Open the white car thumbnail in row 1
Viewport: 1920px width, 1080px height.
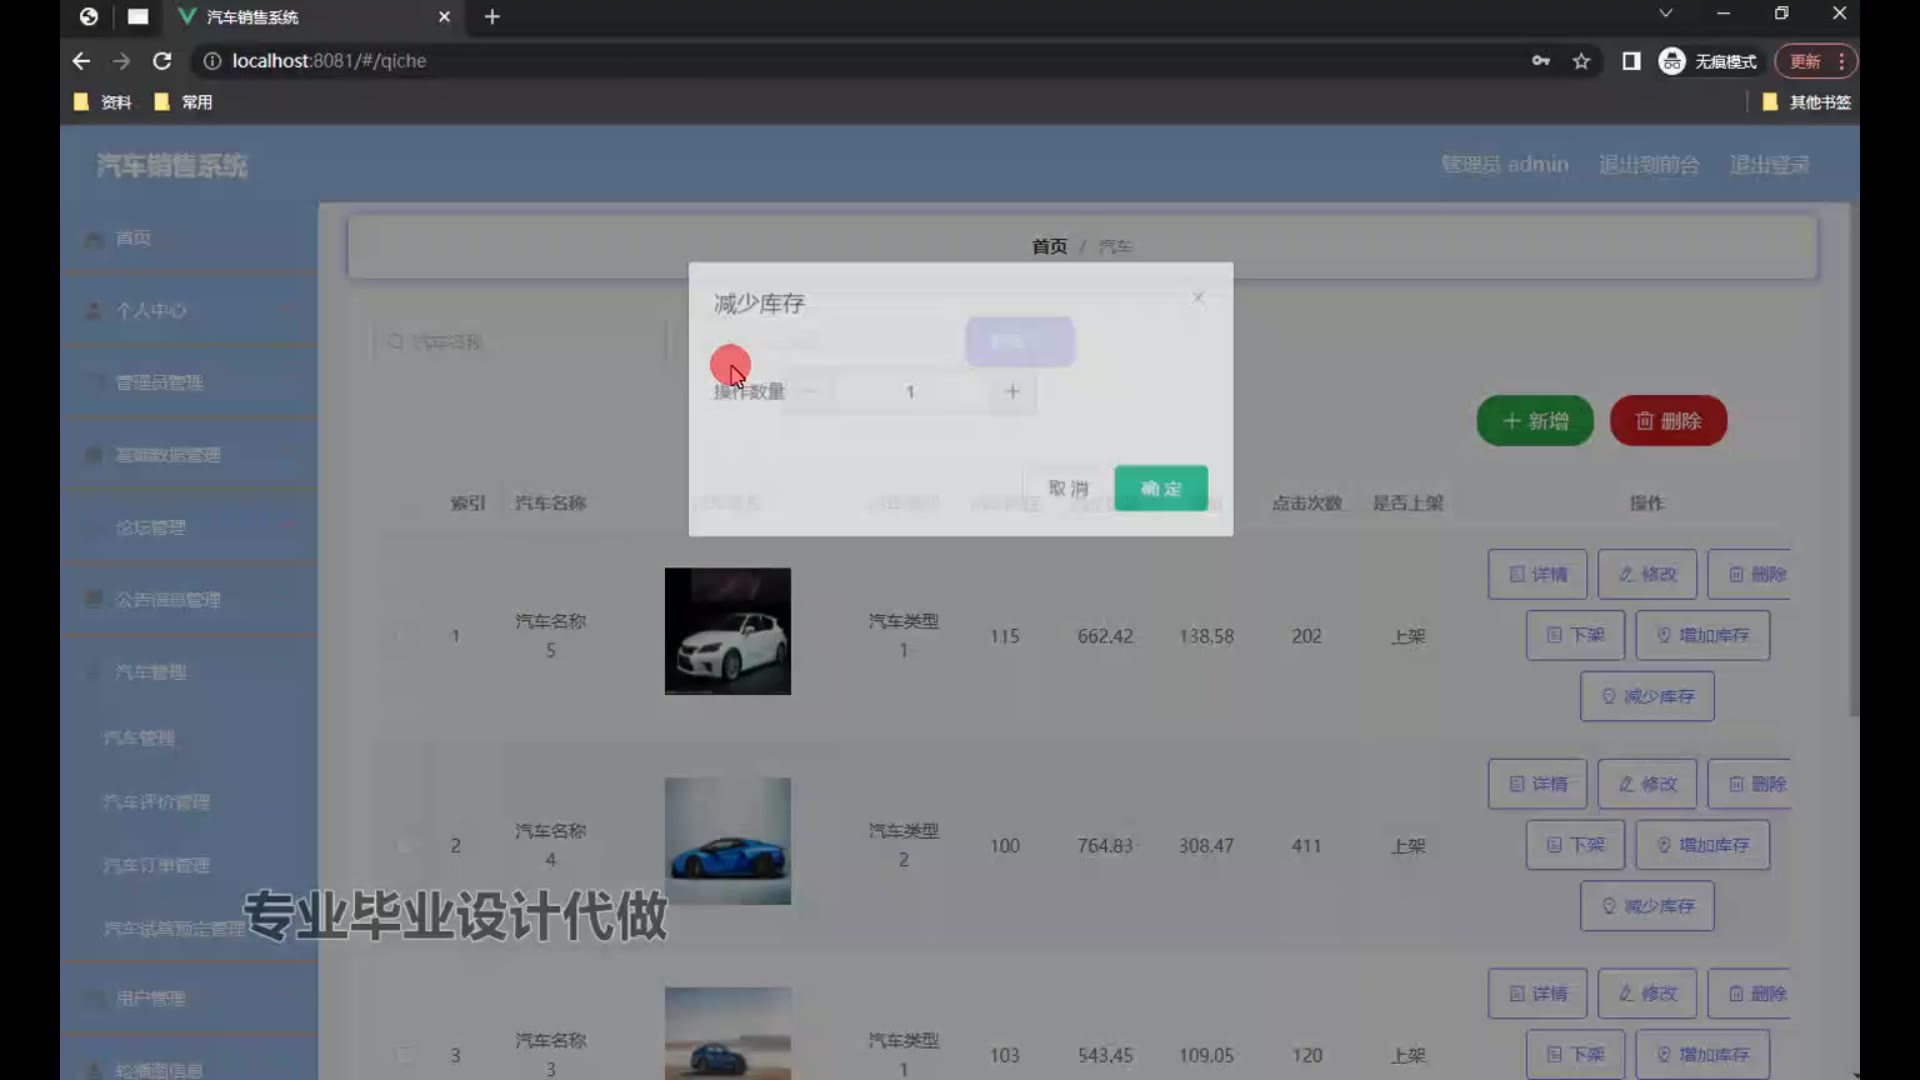click(728, 631)
